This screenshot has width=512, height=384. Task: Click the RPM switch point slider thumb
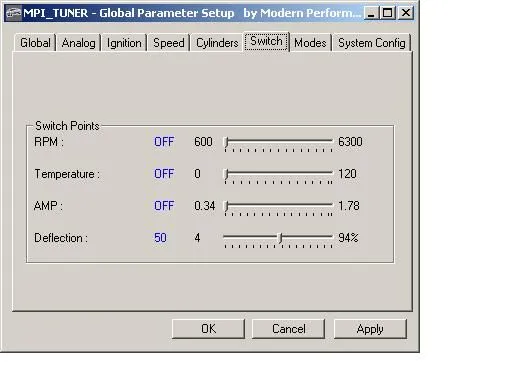pos(226,142)
